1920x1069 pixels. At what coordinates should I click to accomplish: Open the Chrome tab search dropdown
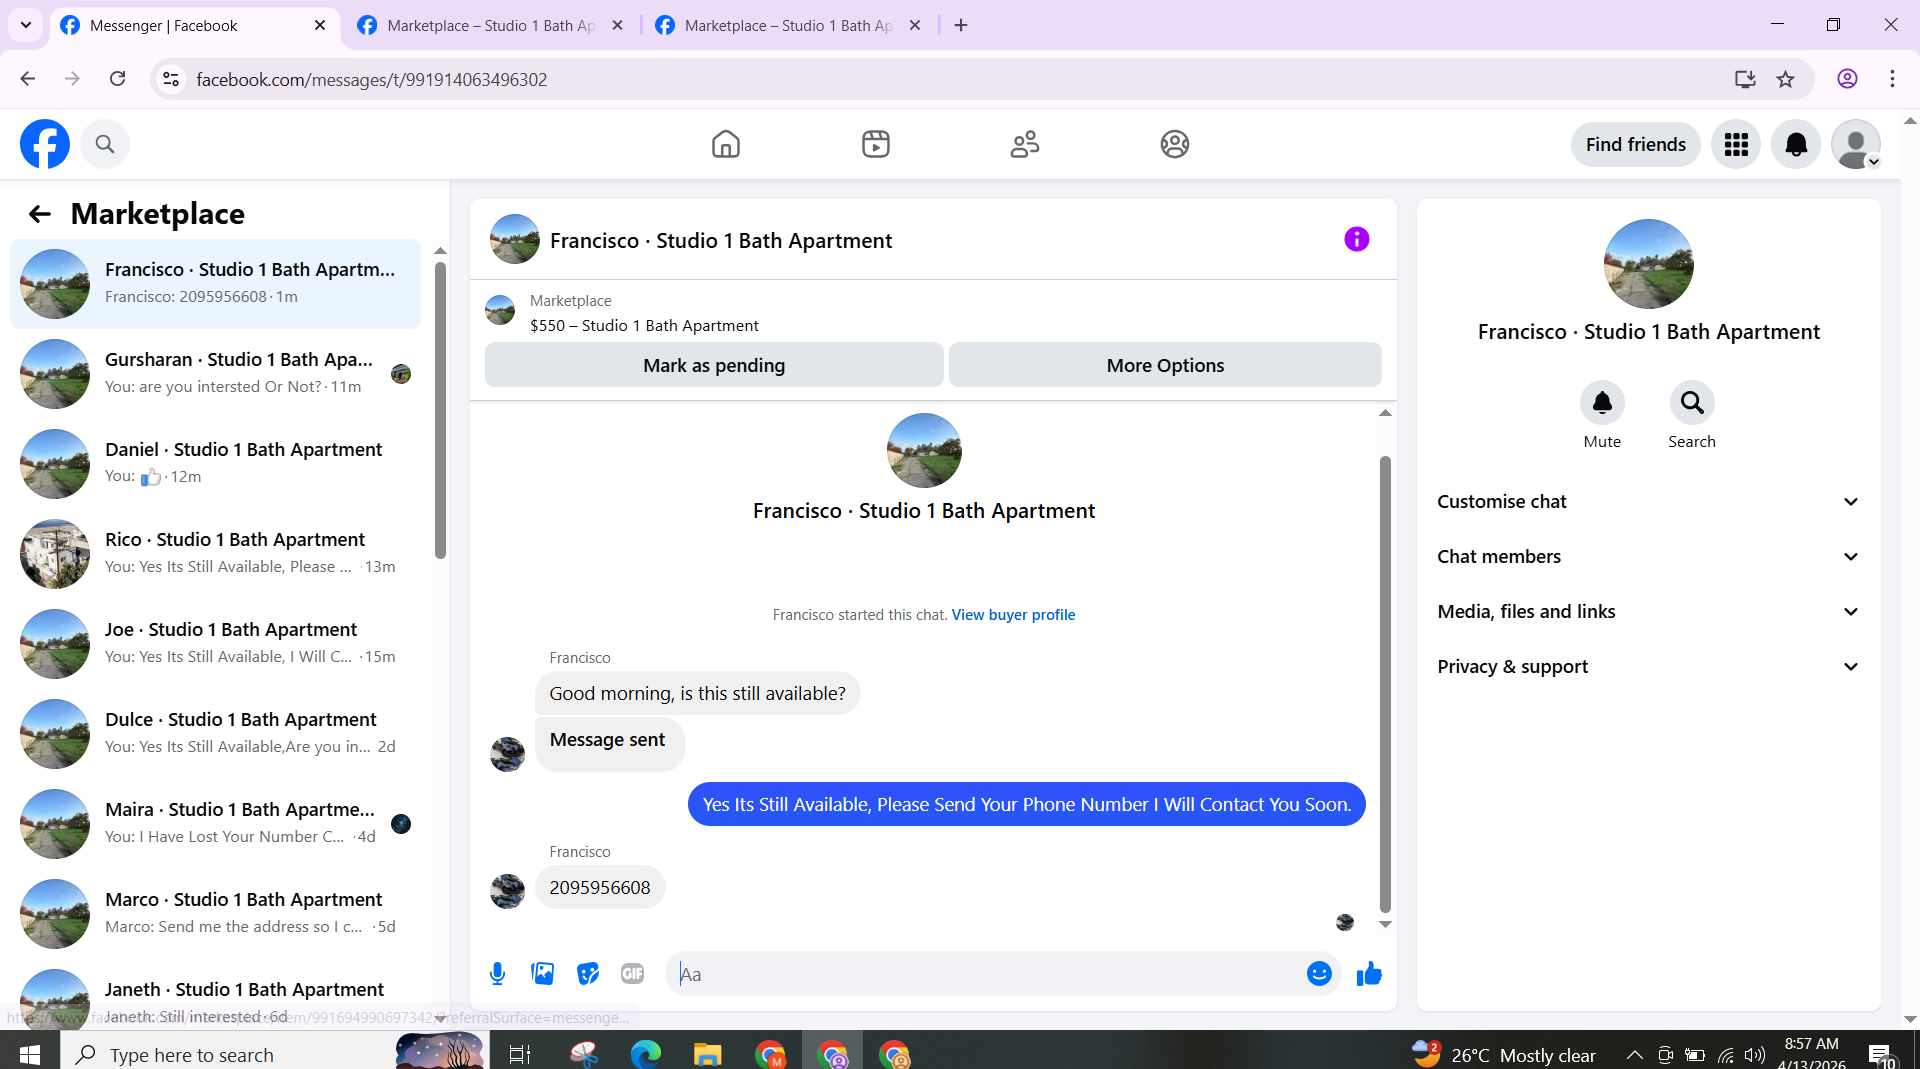26,25
